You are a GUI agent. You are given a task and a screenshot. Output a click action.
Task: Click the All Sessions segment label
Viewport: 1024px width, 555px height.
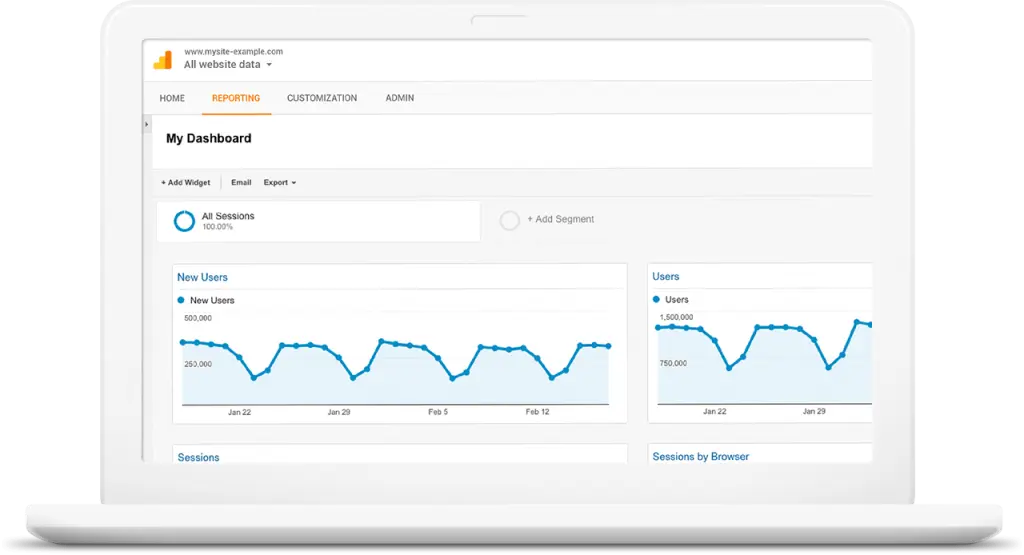pos(228,216)
